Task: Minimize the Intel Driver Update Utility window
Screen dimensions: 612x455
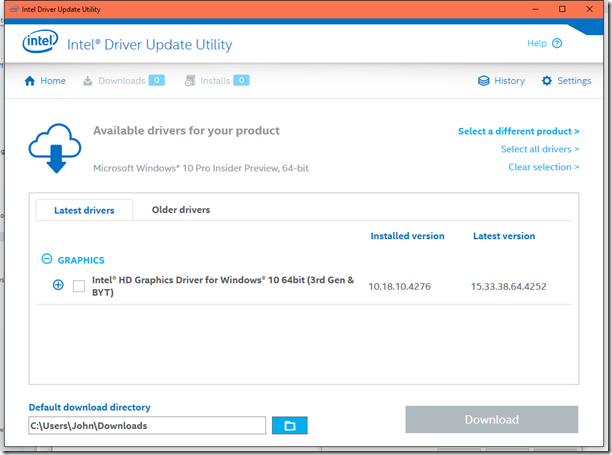Action: click(x=536, y=9)
